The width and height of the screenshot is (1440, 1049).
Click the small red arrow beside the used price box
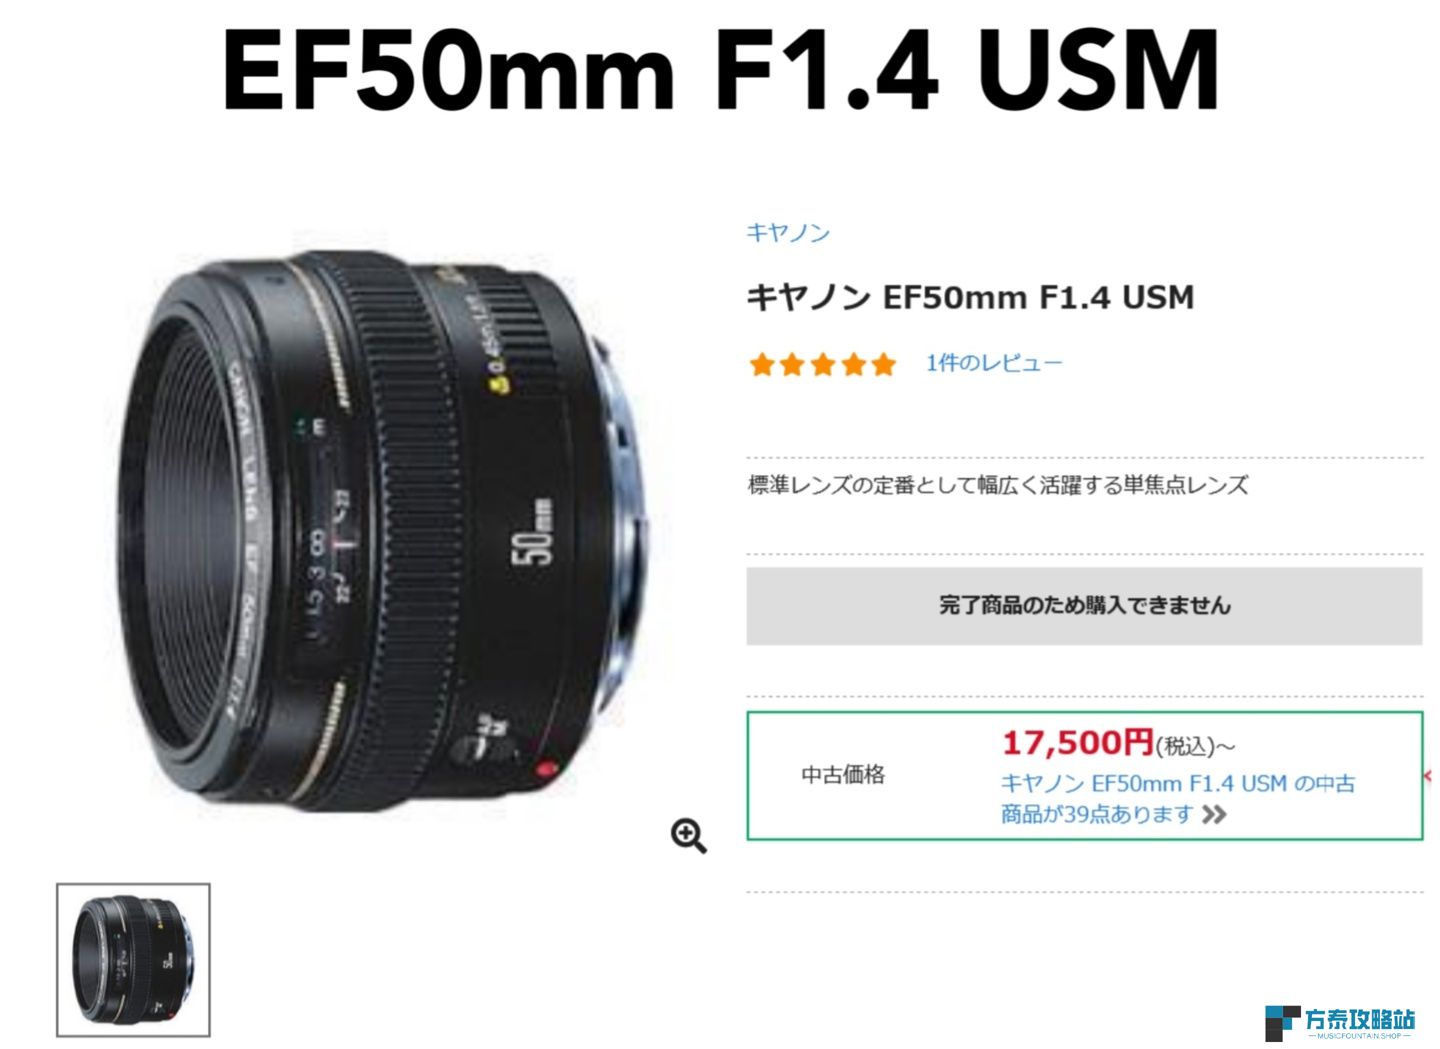pyautogui.click(x=1428, y=776)
